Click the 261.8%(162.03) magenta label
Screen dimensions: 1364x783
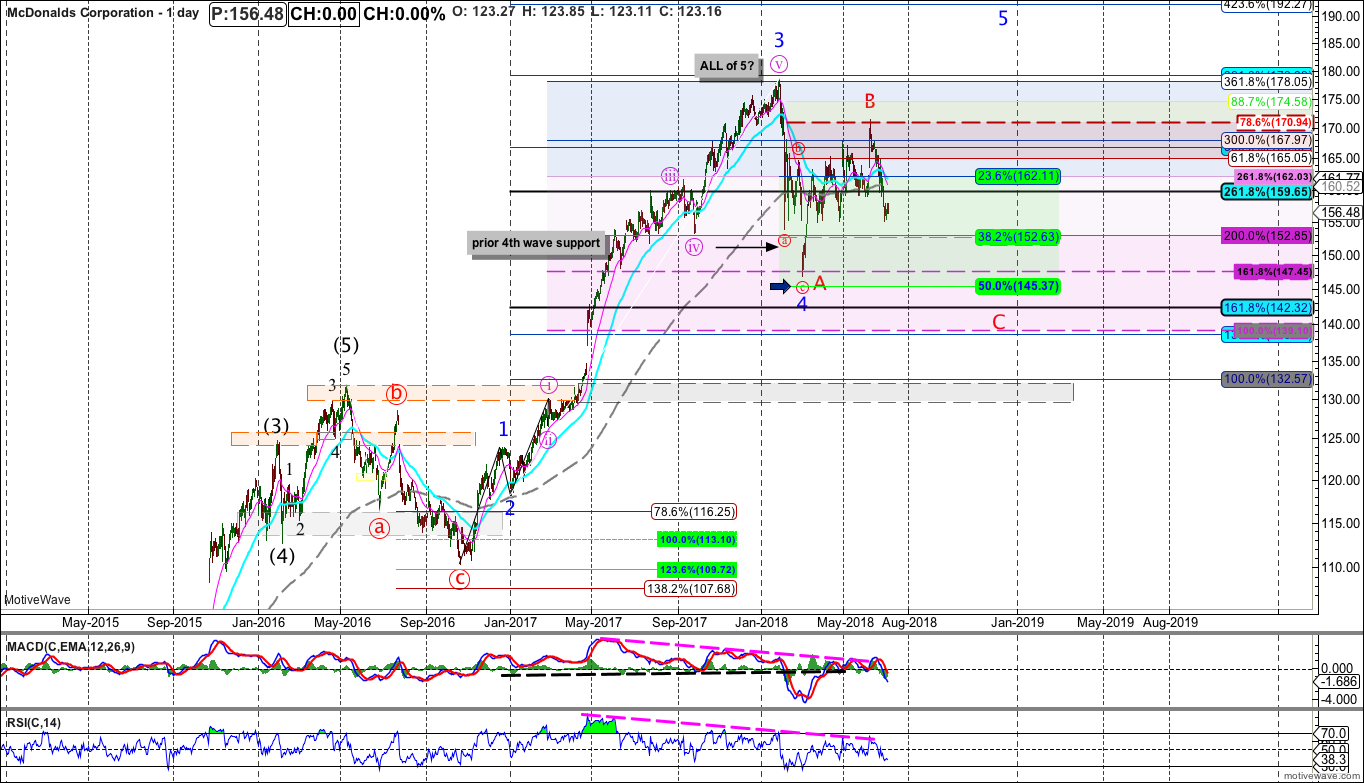click(1273, 176)
